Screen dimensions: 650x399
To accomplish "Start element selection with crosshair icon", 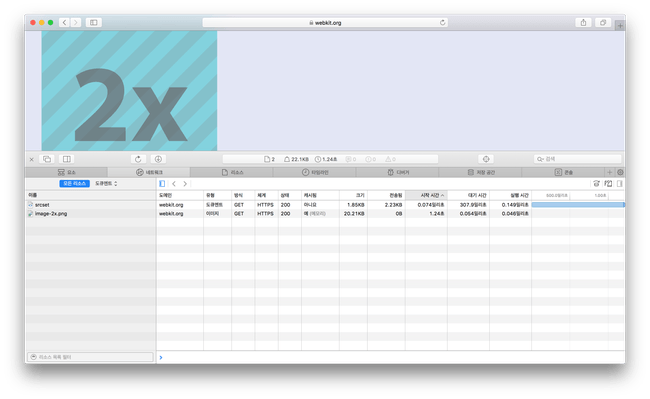I will click(x=486, y=159).
